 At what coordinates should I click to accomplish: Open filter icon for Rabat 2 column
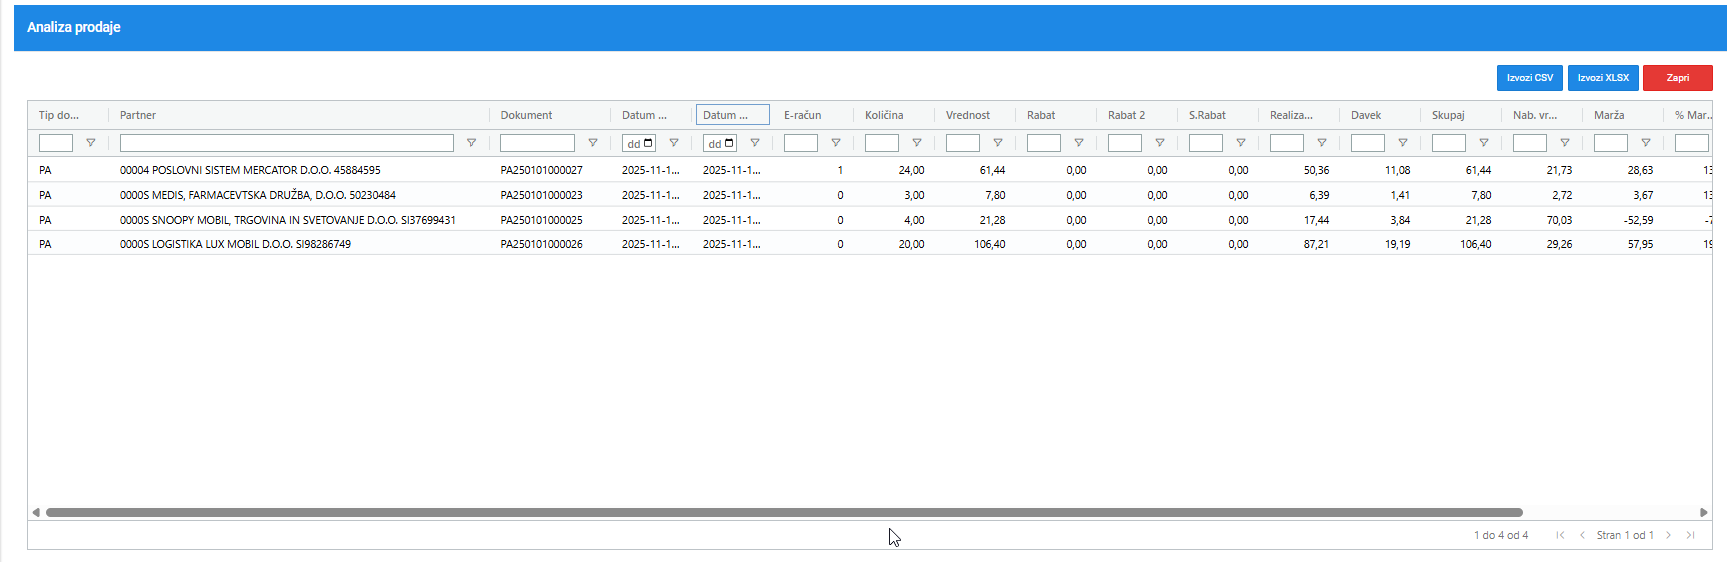point(1160,143)
